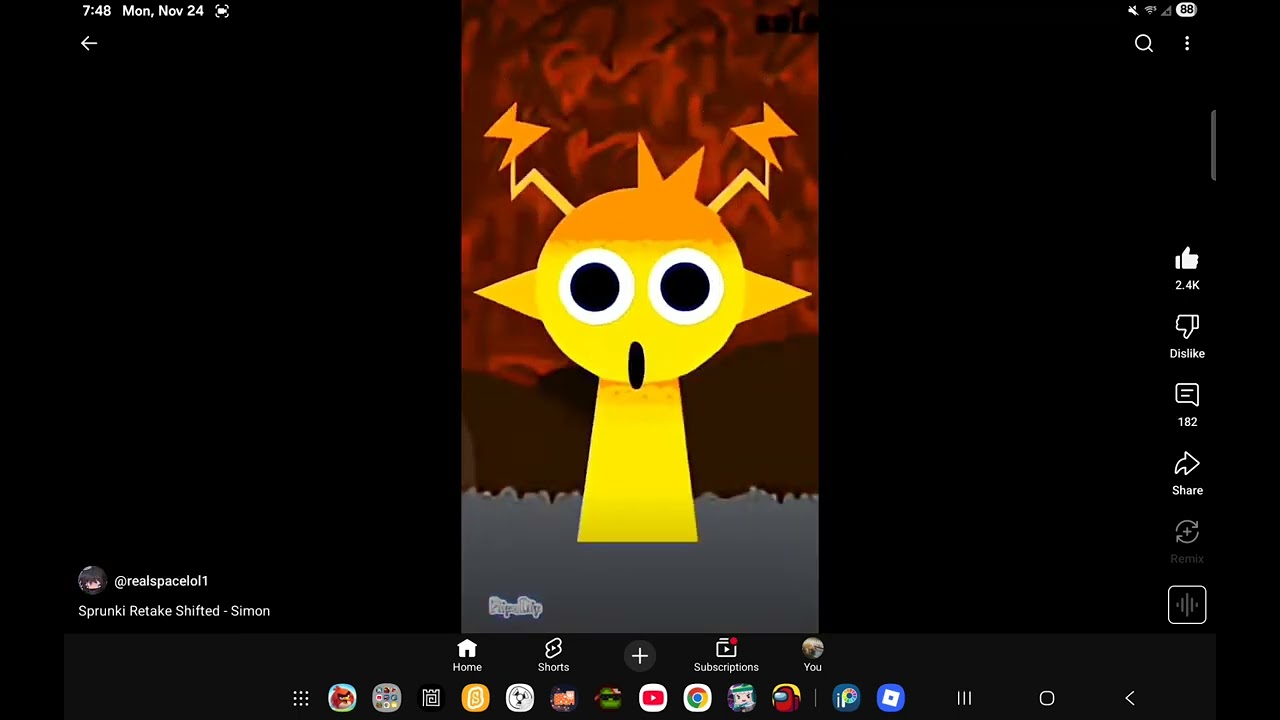Tap the Android home navigation button
The height and width of the screenshot is (720, 1280).
(x=1047, y=698)
